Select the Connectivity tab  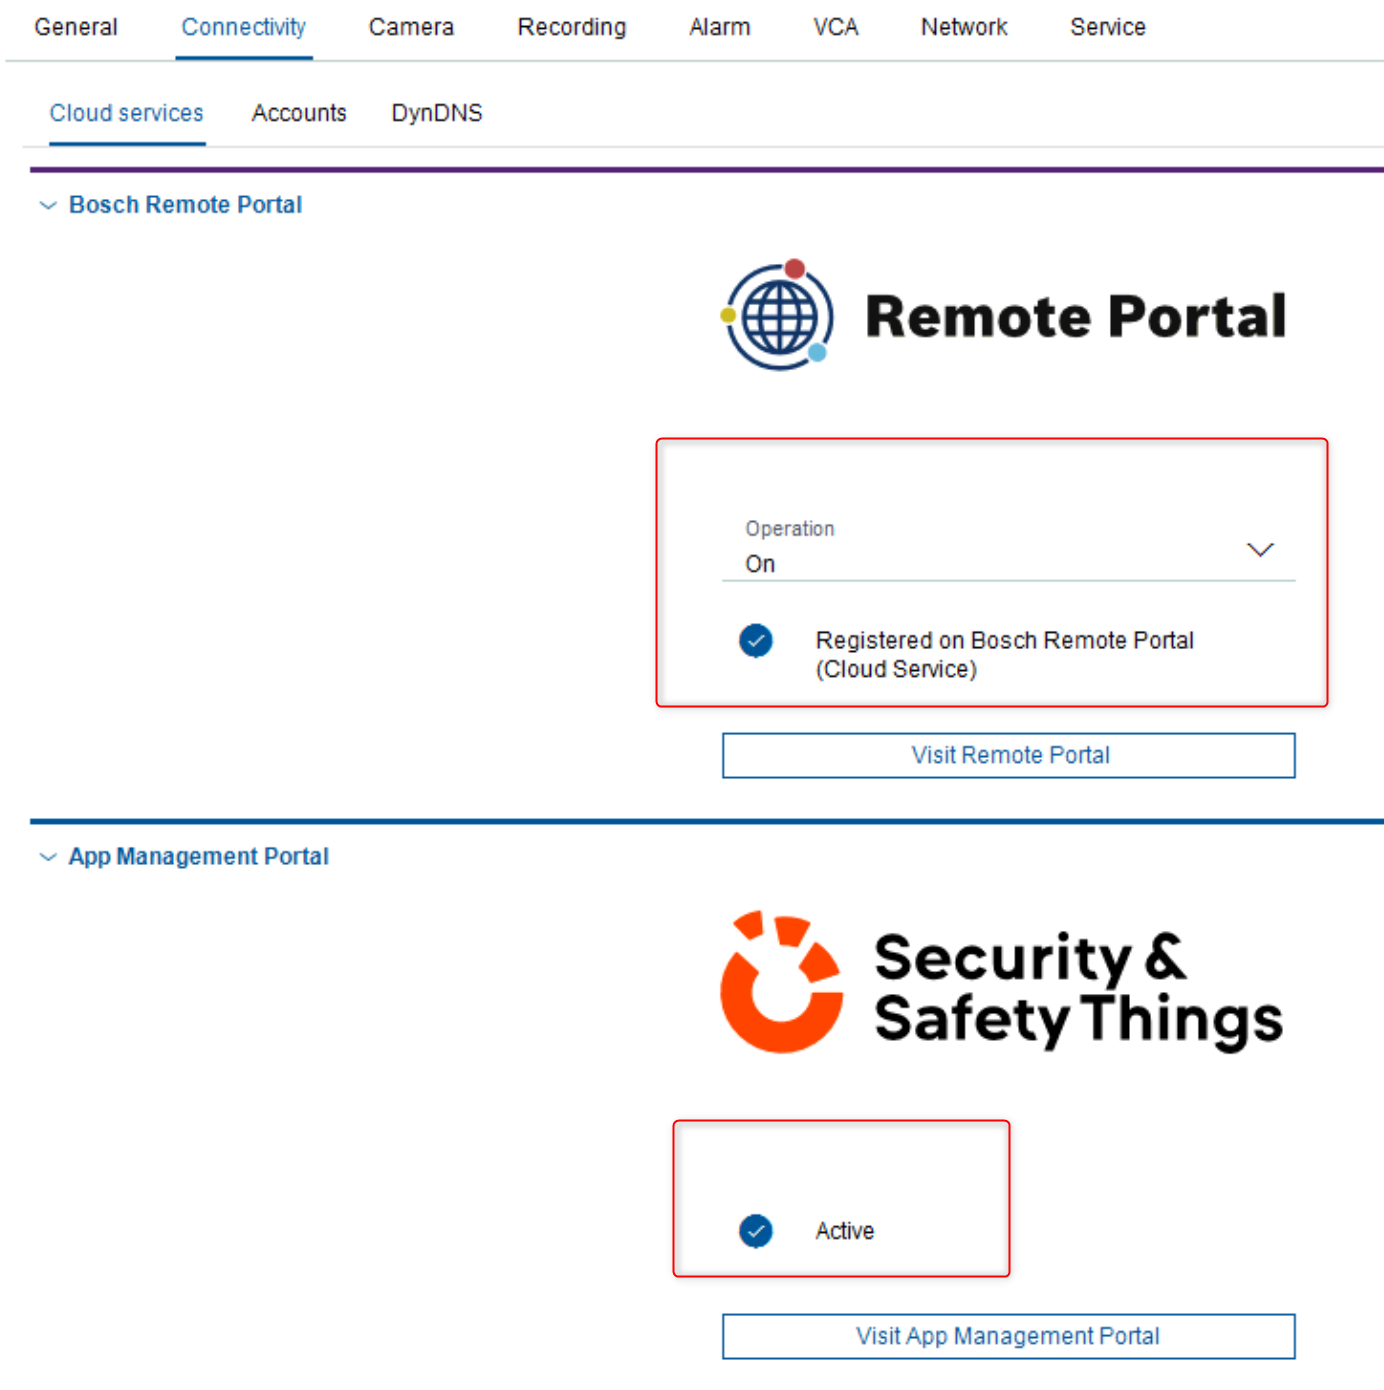(244, 27)
